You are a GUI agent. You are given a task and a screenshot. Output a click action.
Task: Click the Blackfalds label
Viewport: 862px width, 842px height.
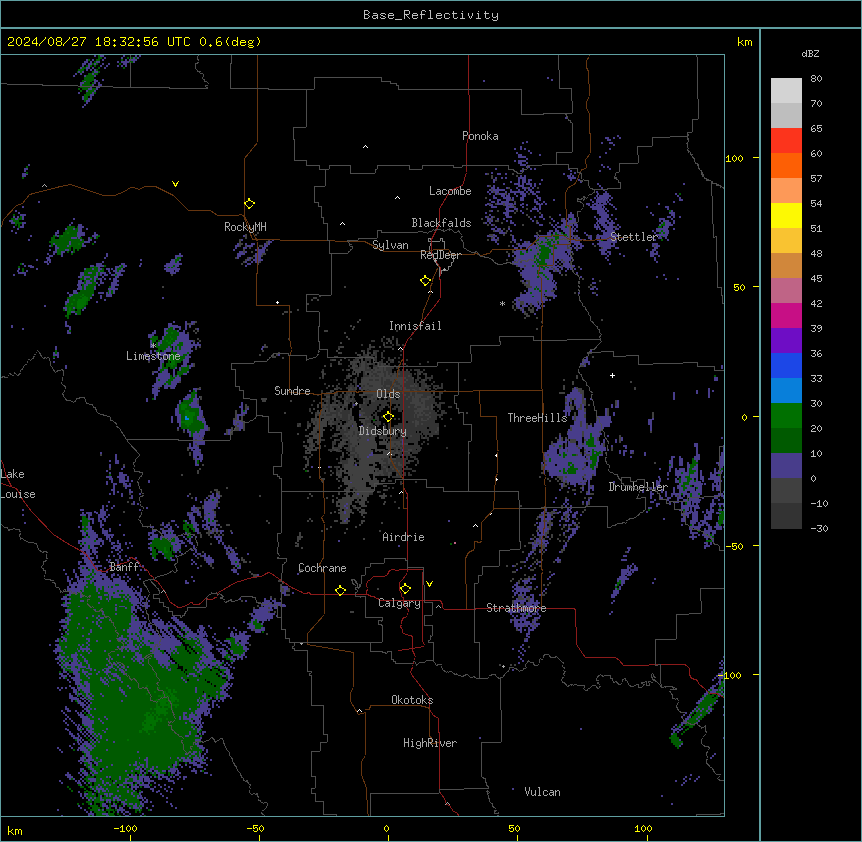tap(441, 223)
